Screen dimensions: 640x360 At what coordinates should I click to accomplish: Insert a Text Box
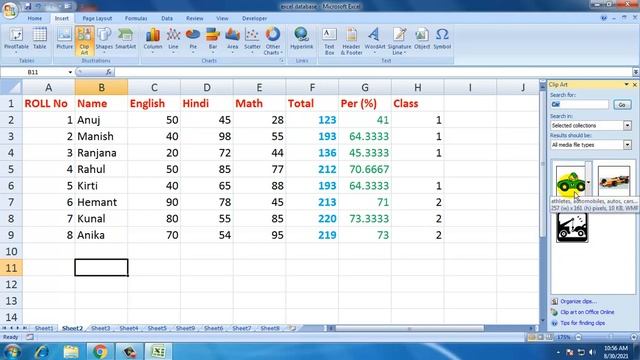(x=329, y=40)
